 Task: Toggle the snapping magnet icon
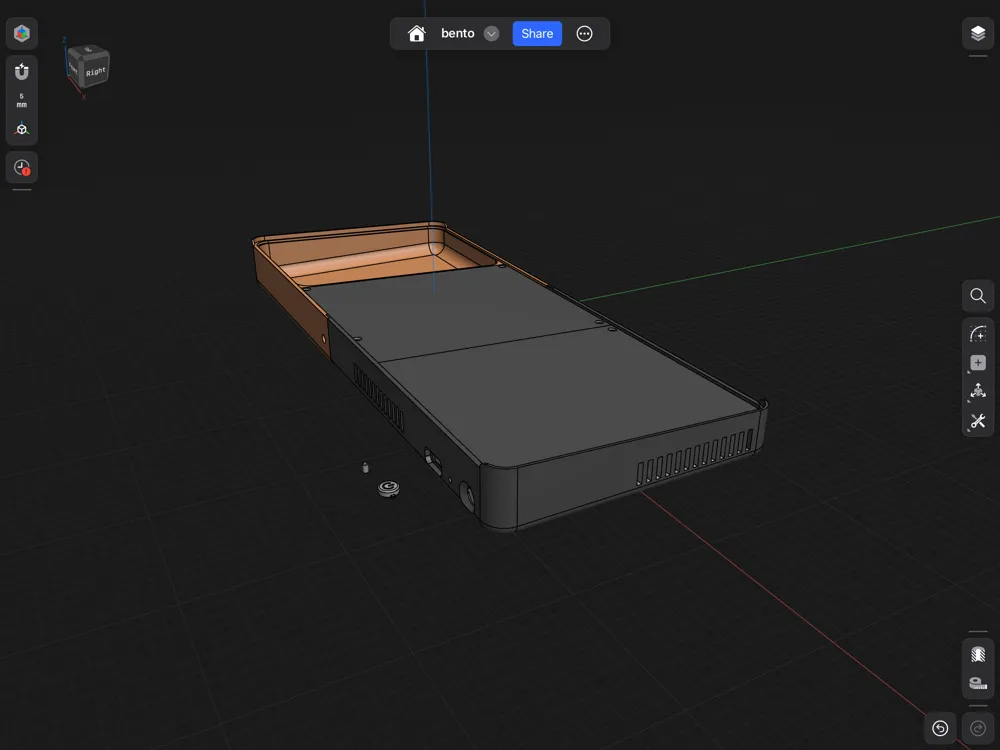click(22, 72)
